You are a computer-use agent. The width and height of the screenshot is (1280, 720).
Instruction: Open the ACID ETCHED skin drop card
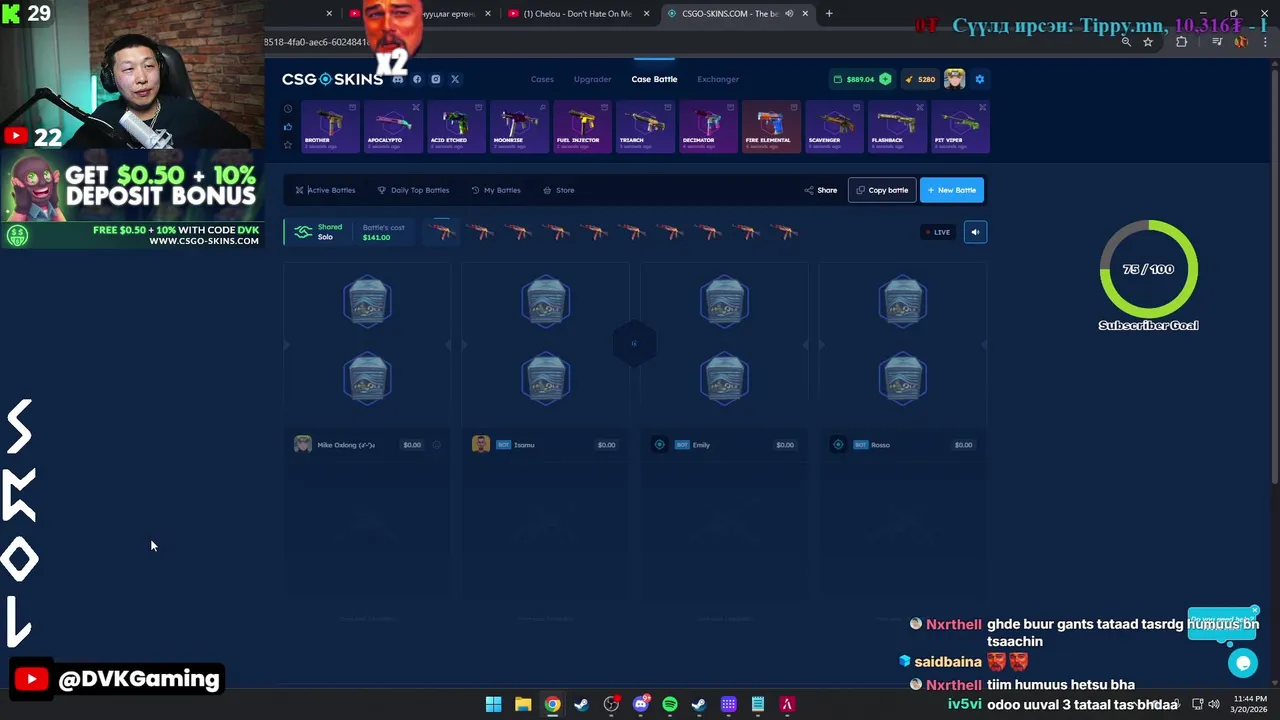[x=456, y=127]
